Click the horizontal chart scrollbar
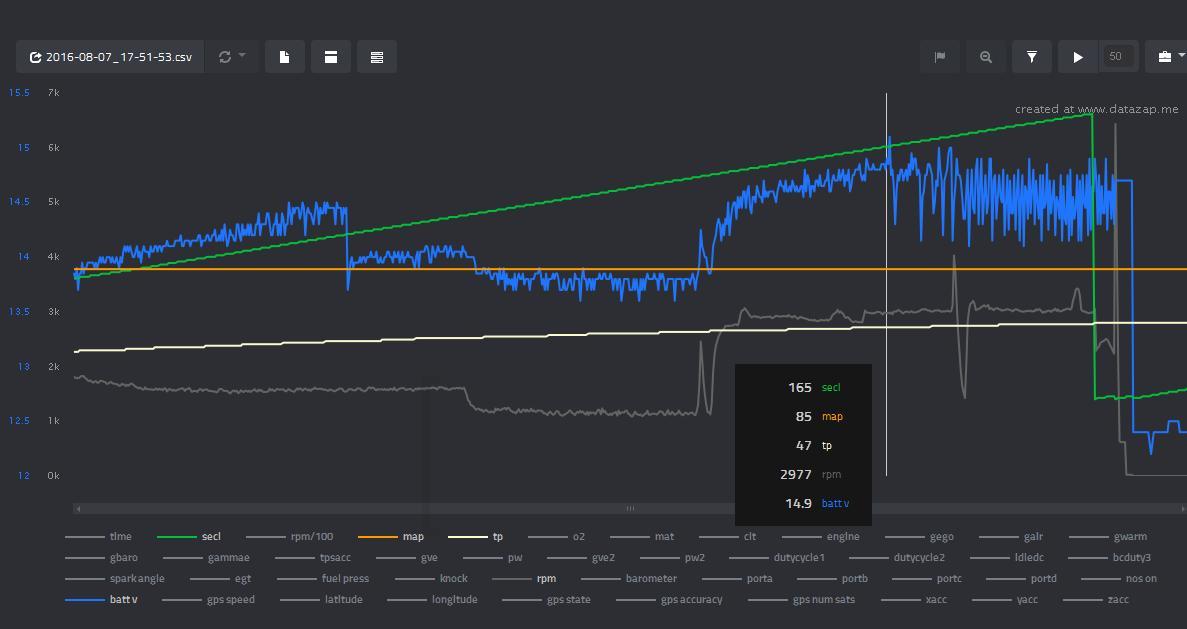Viewport: 1187px width, 629px height. click(x=630, y=509)
